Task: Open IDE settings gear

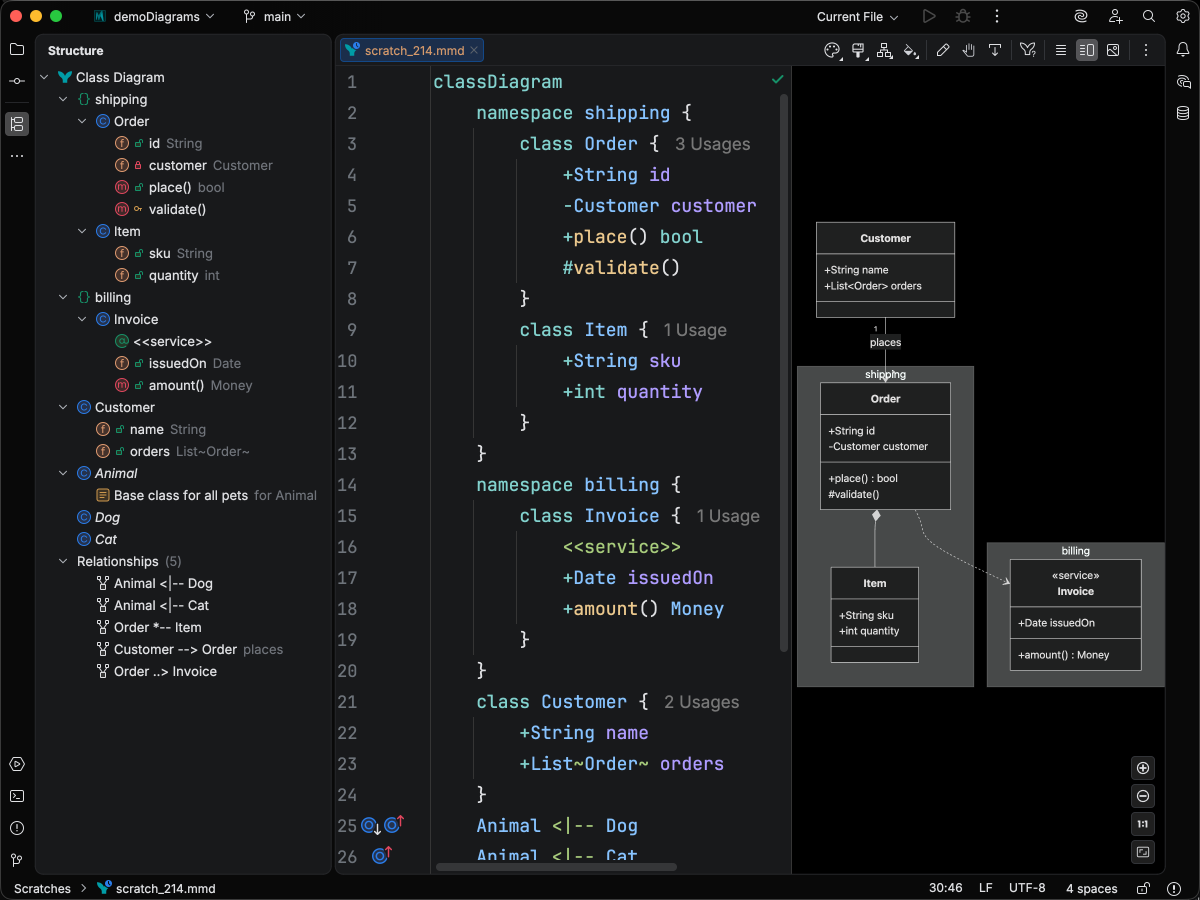Action: pos(1181,16)
